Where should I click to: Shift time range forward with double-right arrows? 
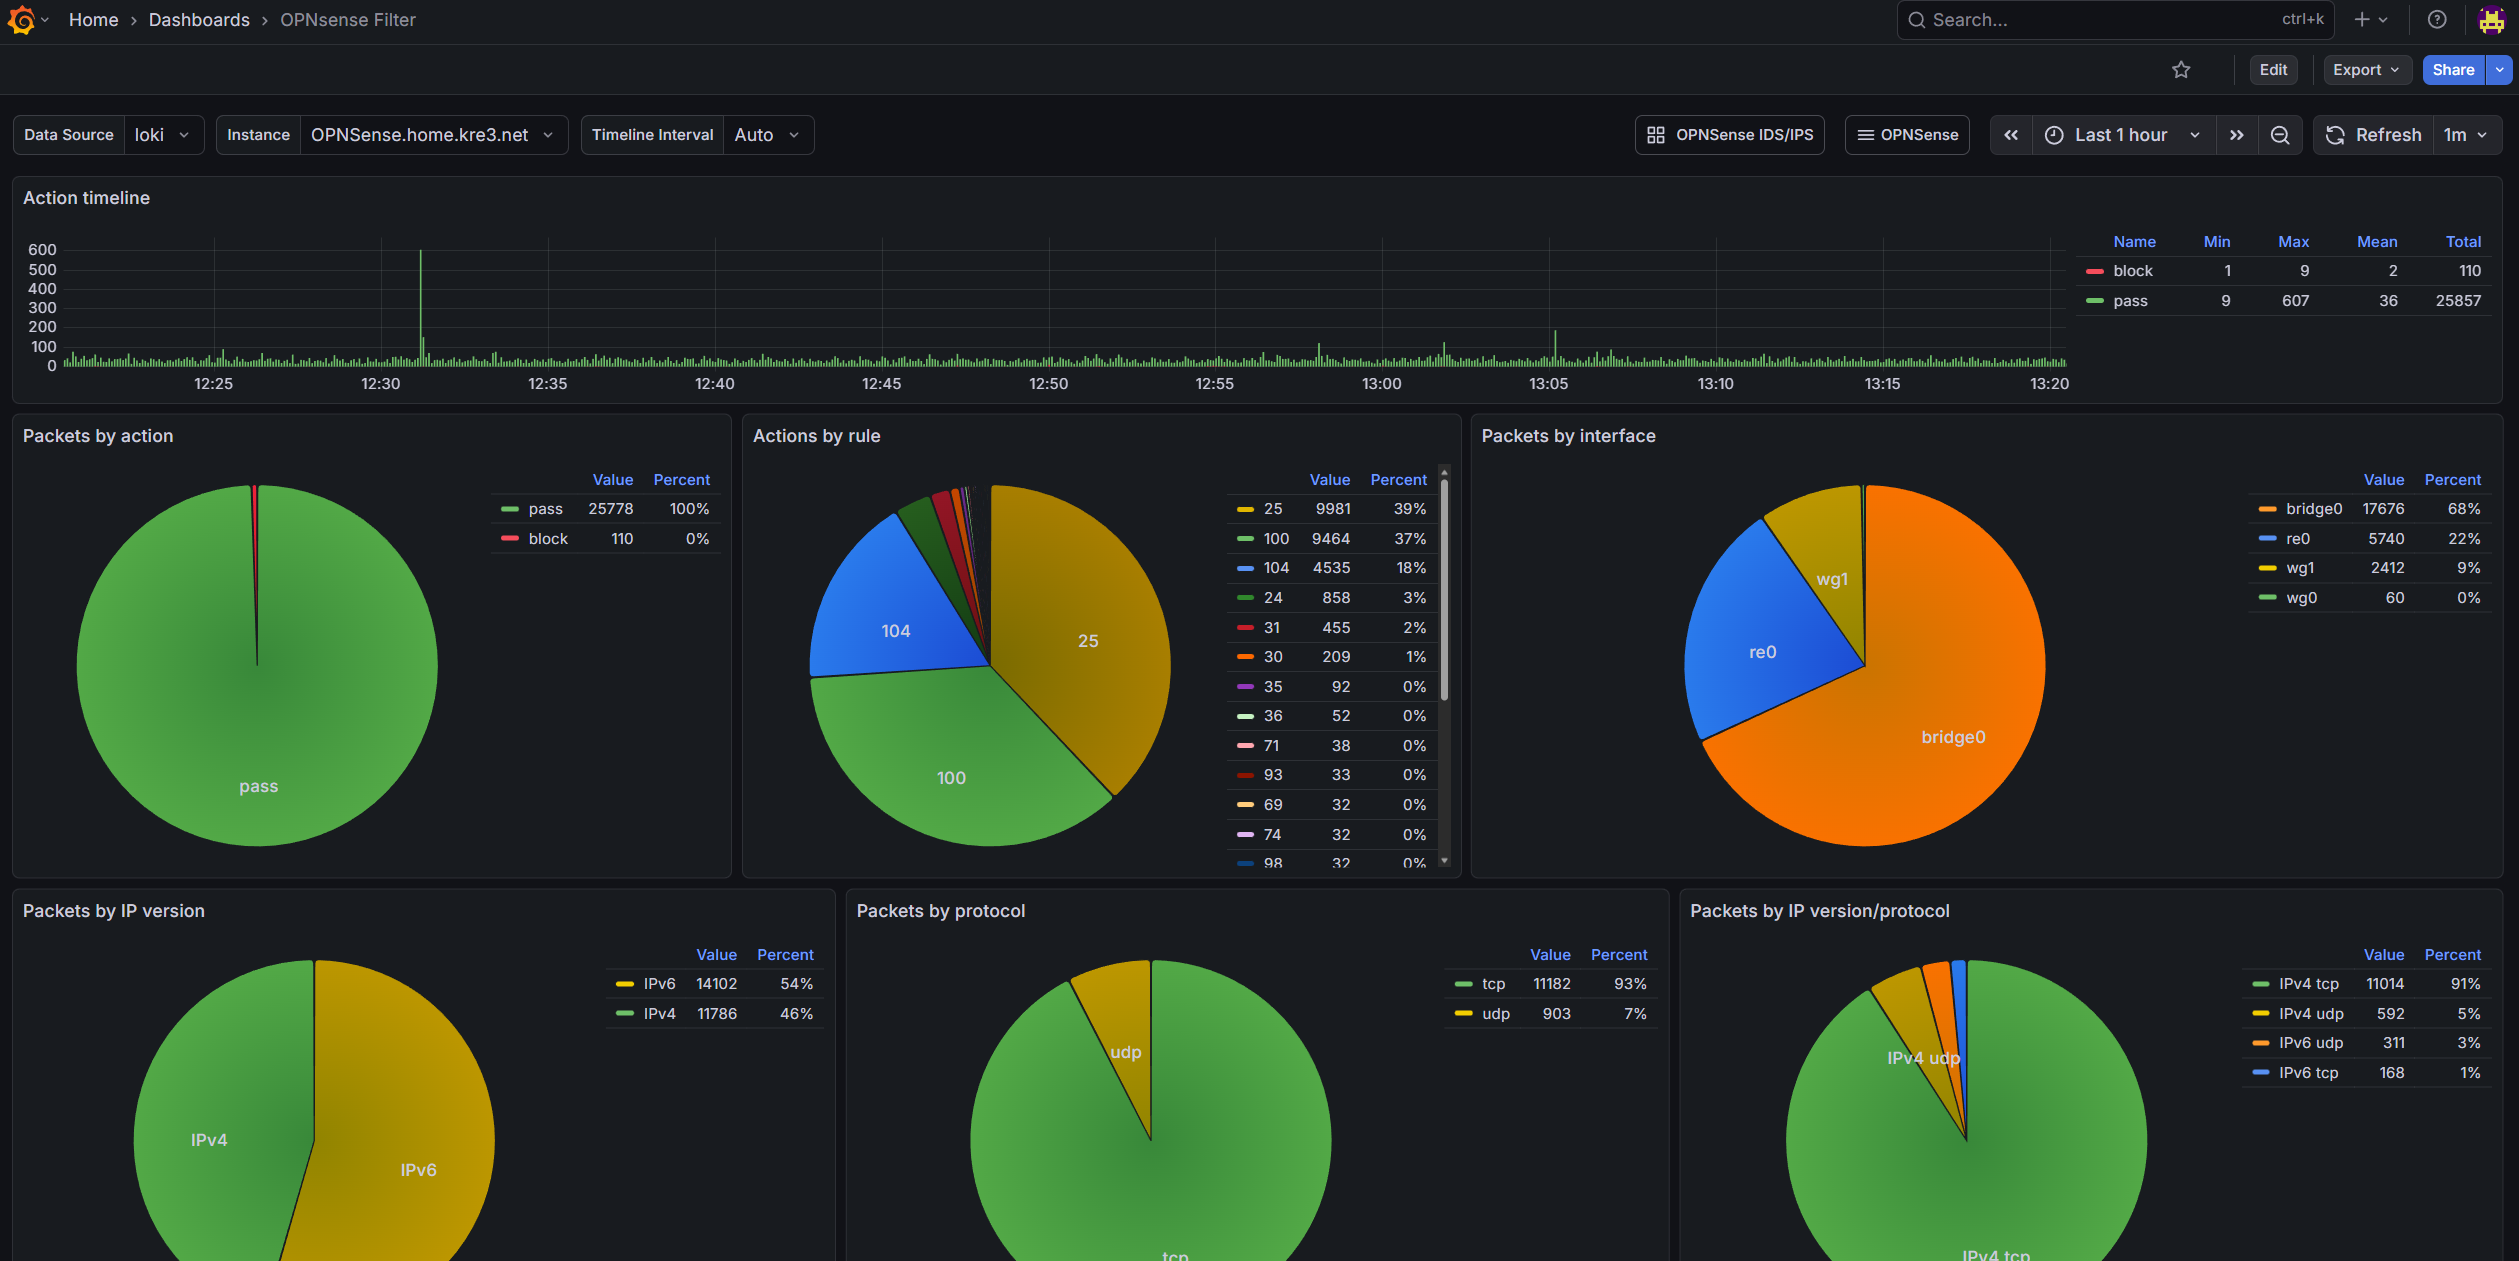2237,135
